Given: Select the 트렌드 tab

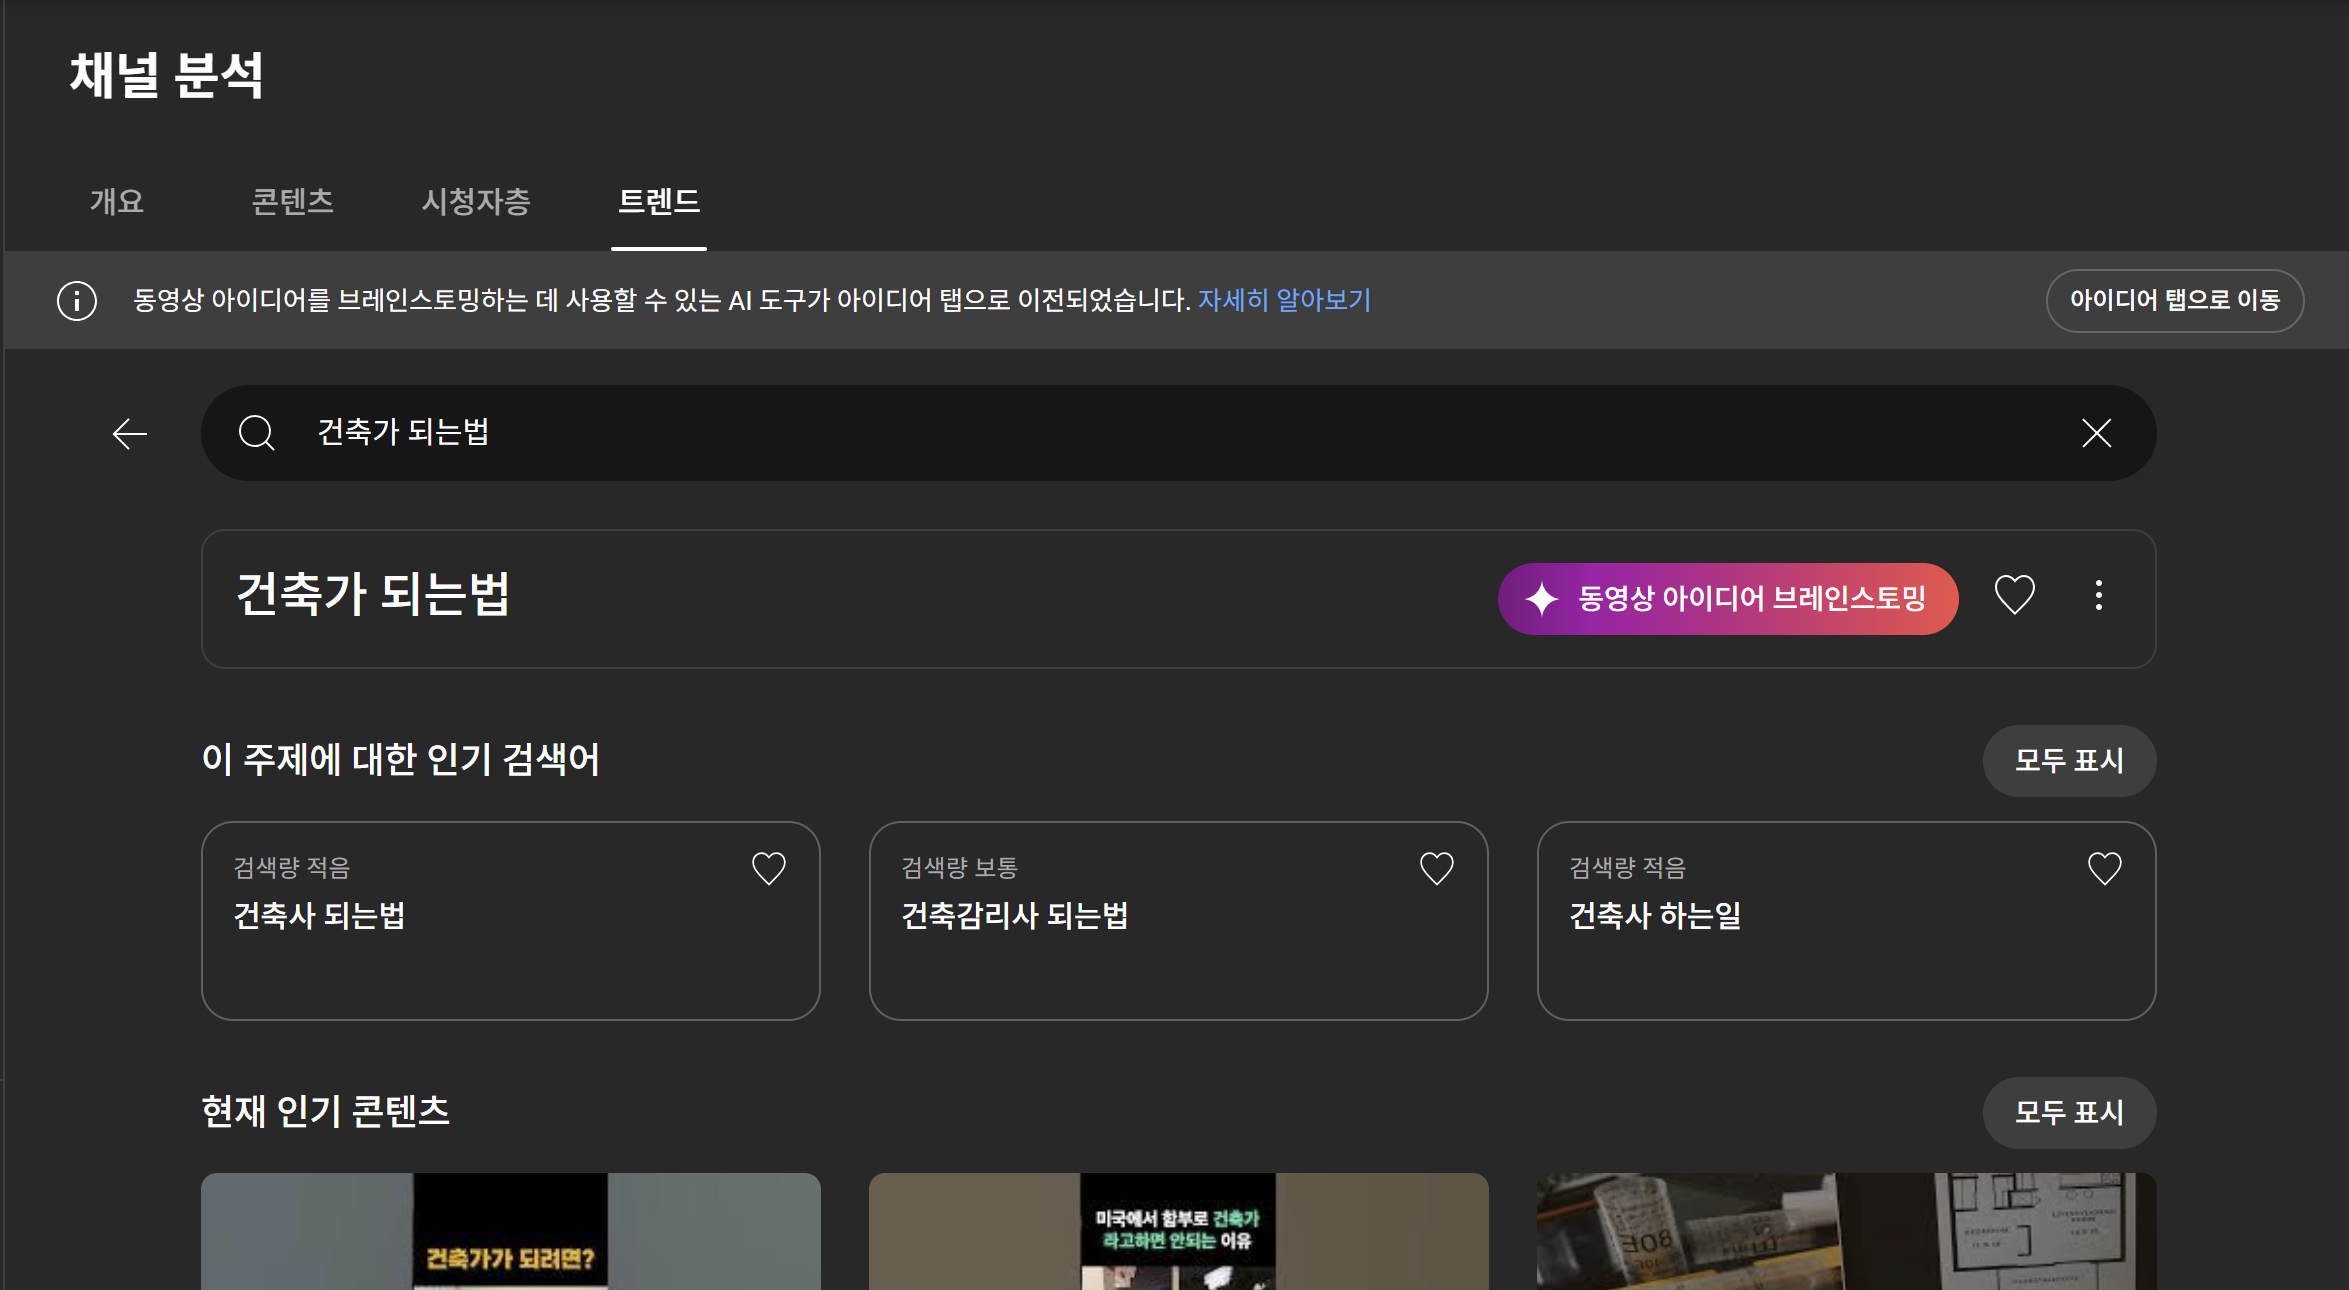Looking at the screenshot, I should pos(659,202).
